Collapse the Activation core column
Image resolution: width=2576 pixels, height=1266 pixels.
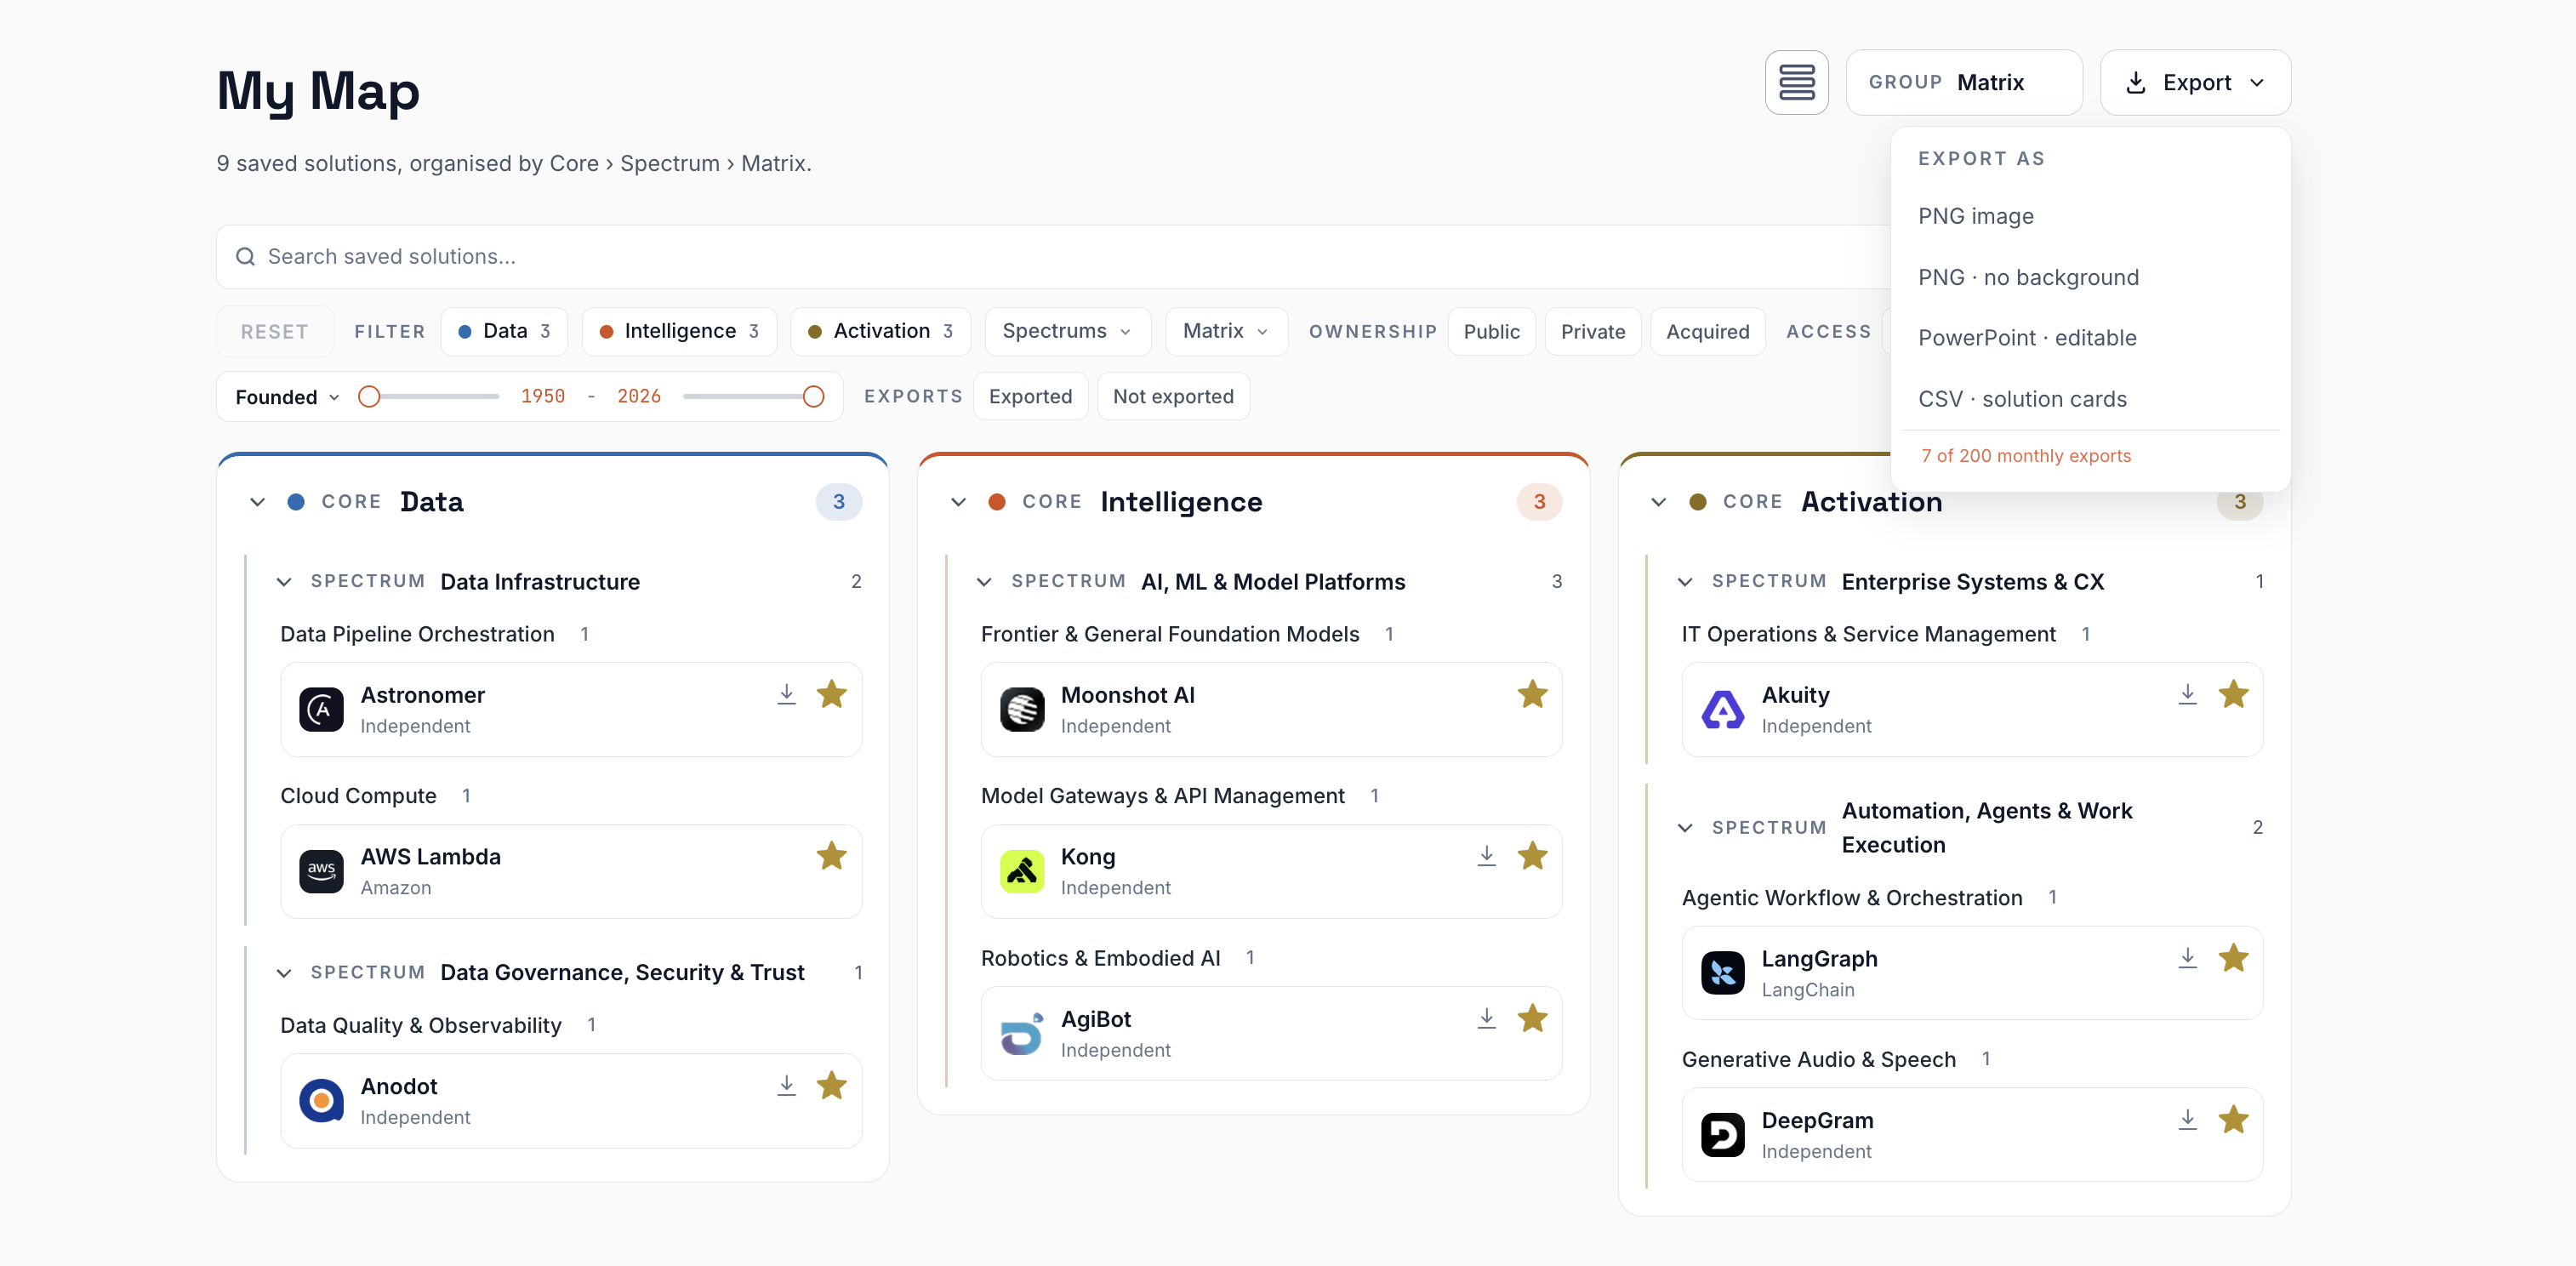(1659, 502)
